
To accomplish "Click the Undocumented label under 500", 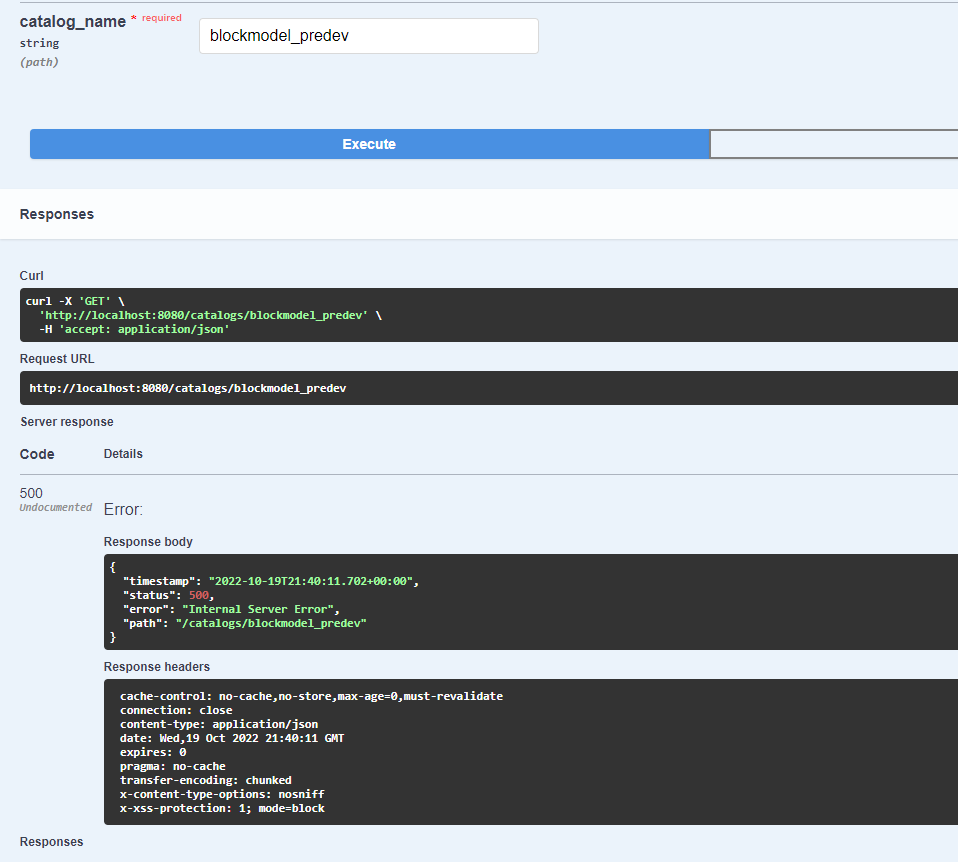I will tap(56, 507).
